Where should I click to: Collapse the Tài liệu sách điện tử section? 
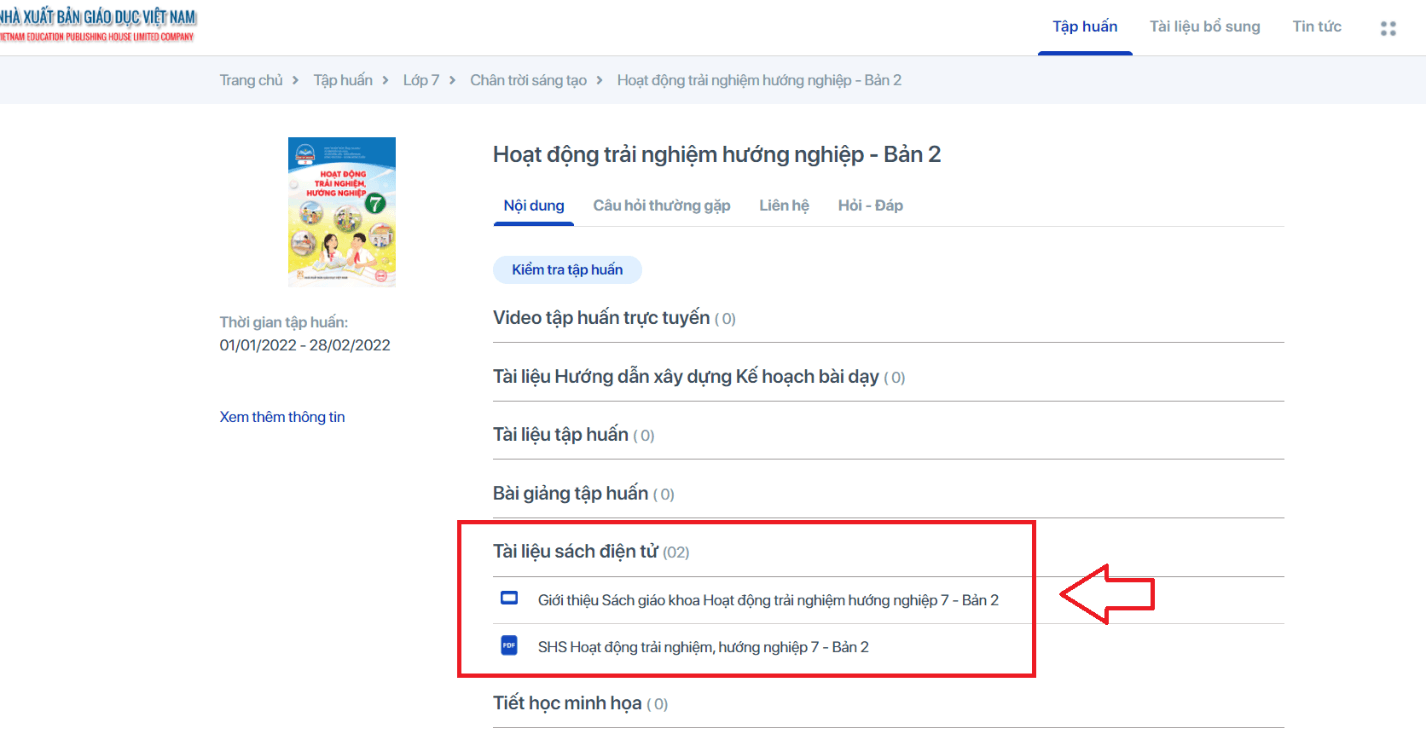[x=888, y=551]
